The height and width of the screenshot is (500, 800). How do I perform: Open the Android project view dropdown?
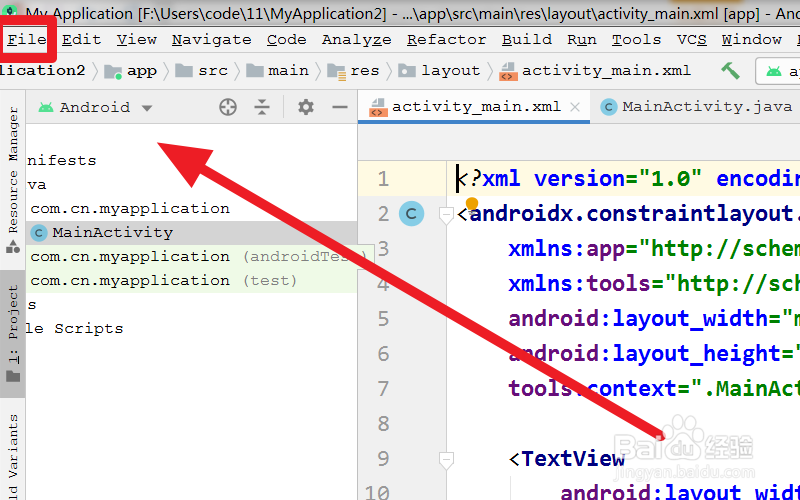point(95,107)
